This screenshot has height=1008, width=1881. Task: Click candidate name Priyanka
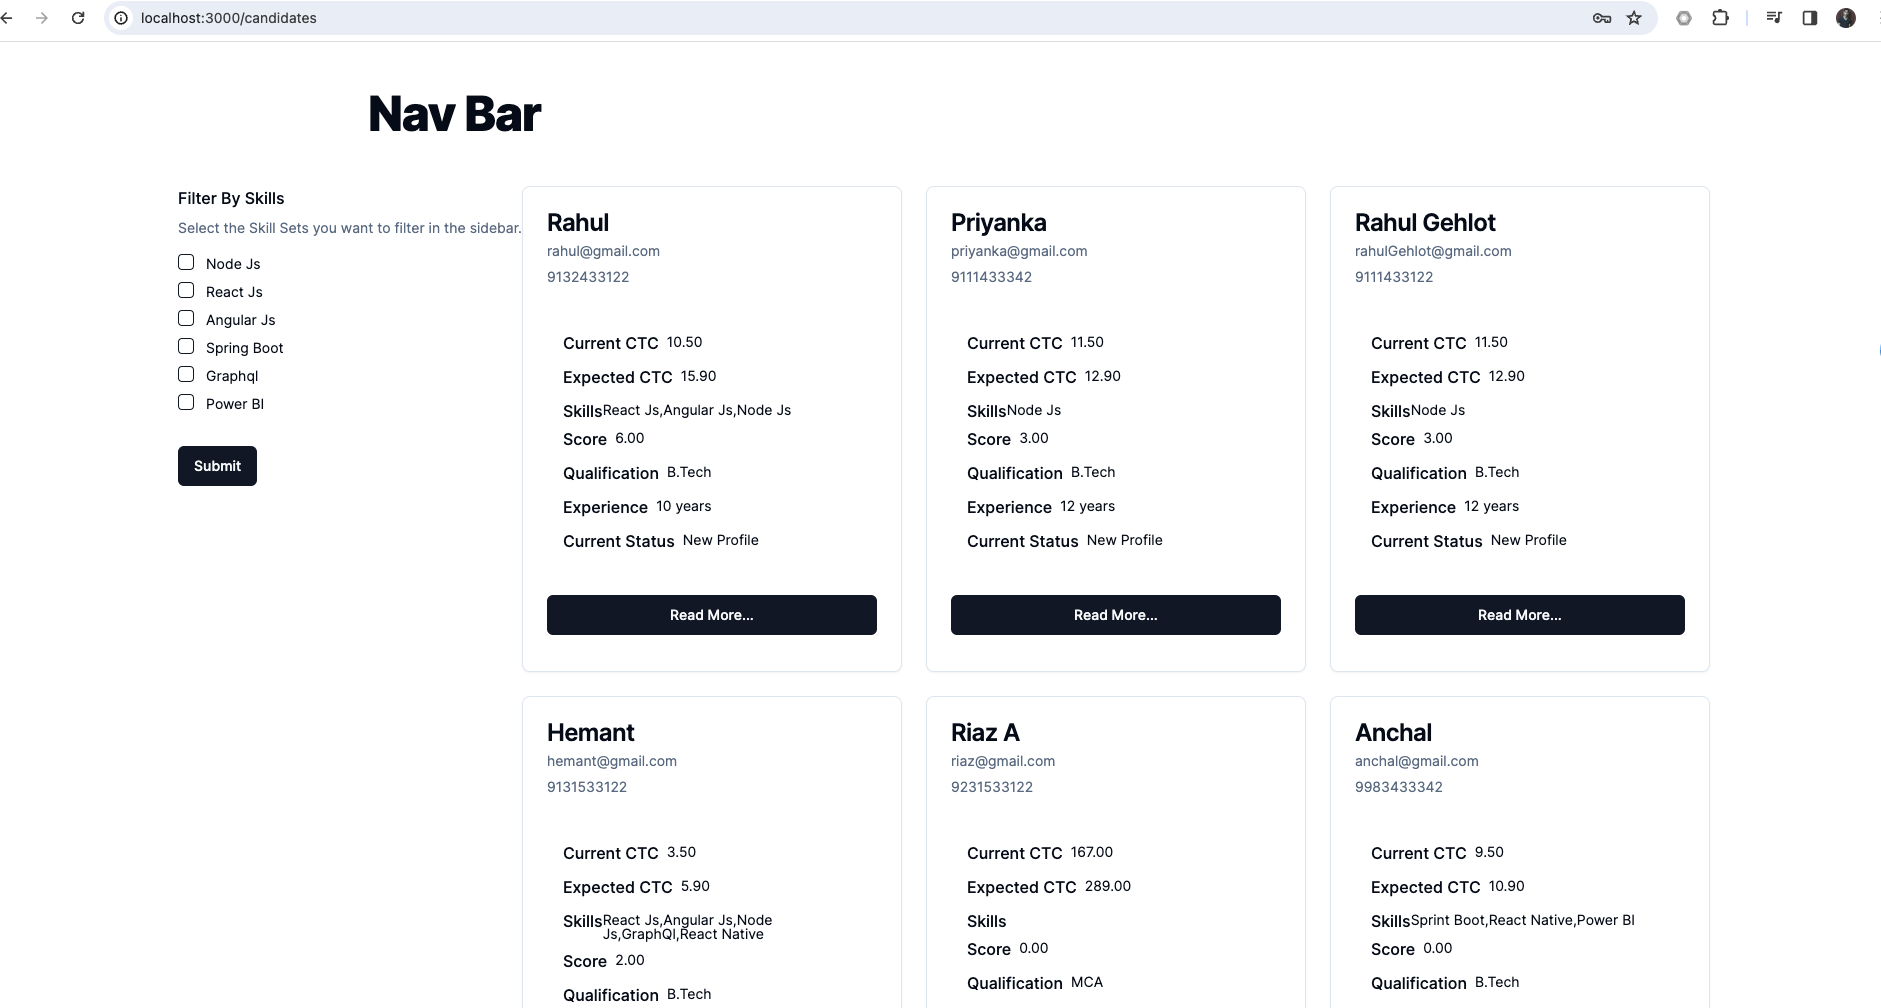click(998, 223)
